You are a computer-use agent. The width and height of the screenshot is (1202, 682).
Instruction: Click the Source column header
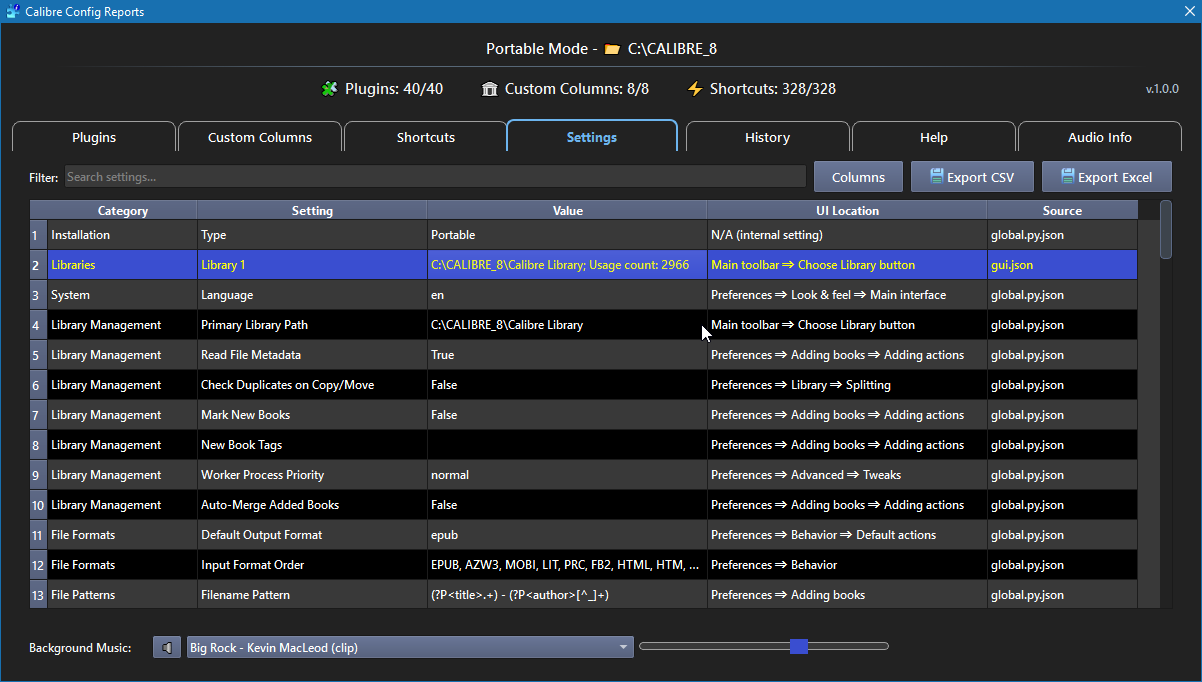1062,211
